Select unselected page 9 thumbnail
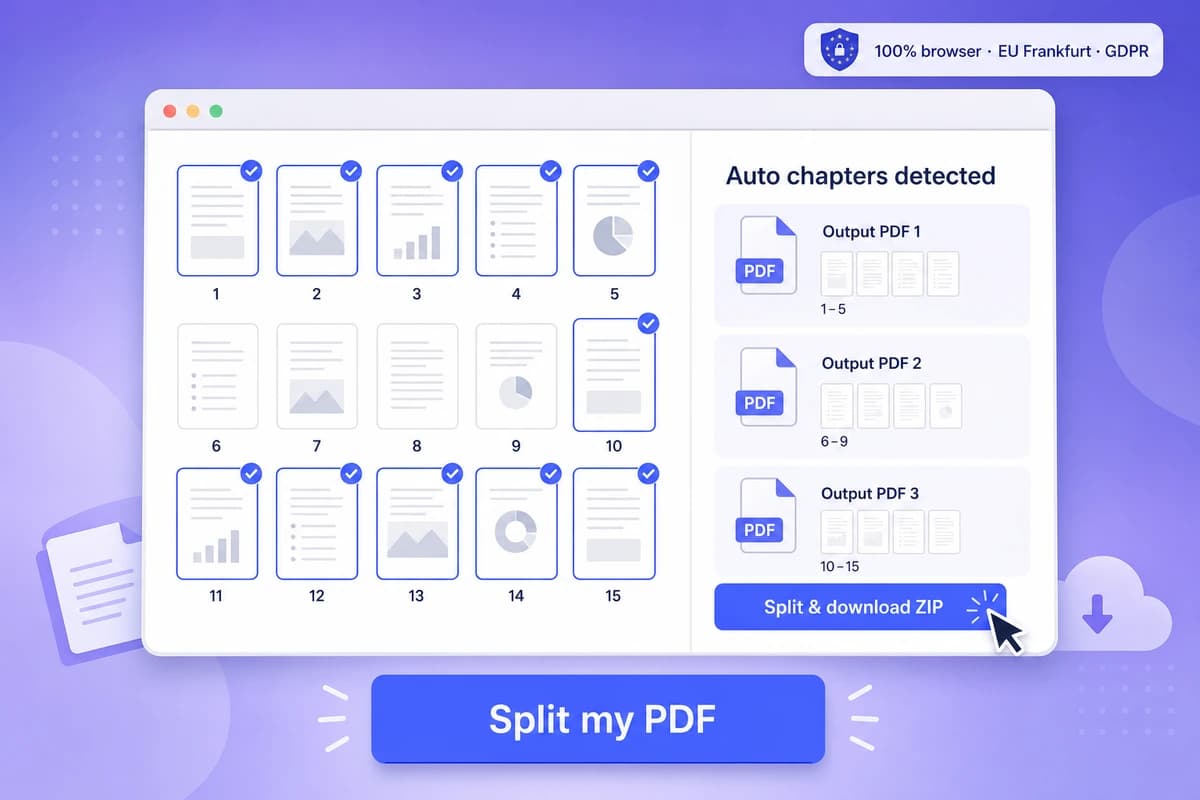Screen dimensions: 1200x800 (x=515, y=374)
